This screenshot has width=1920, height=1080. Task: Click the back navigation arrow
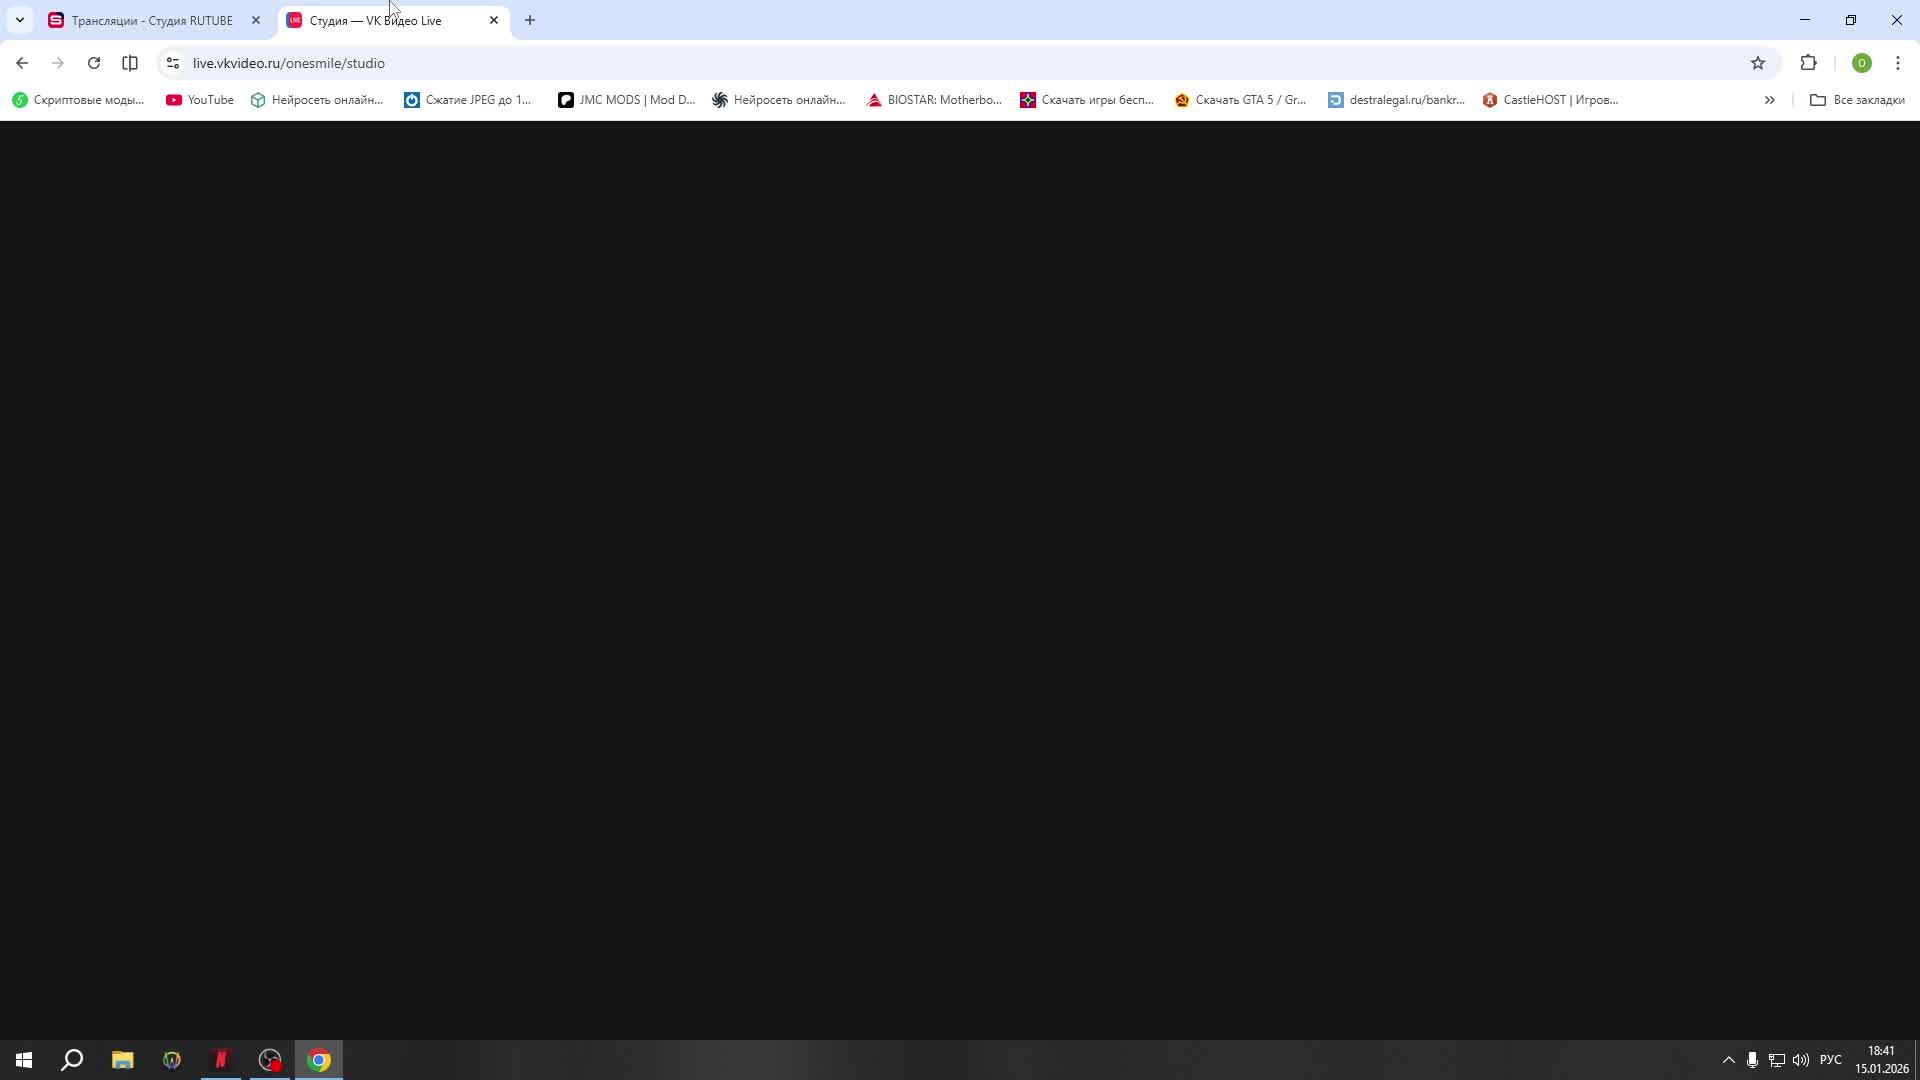tap(22, 63)
